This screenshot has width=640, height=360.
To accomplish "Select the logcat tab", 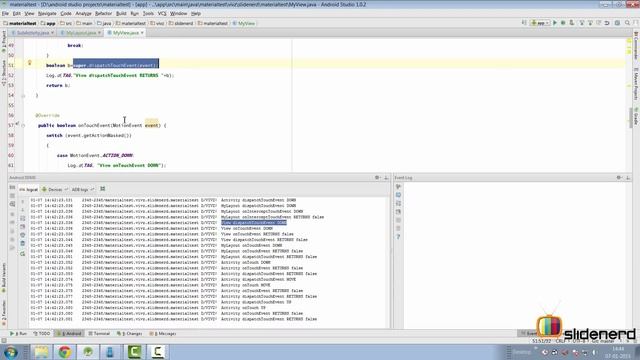I will point(29,189).
